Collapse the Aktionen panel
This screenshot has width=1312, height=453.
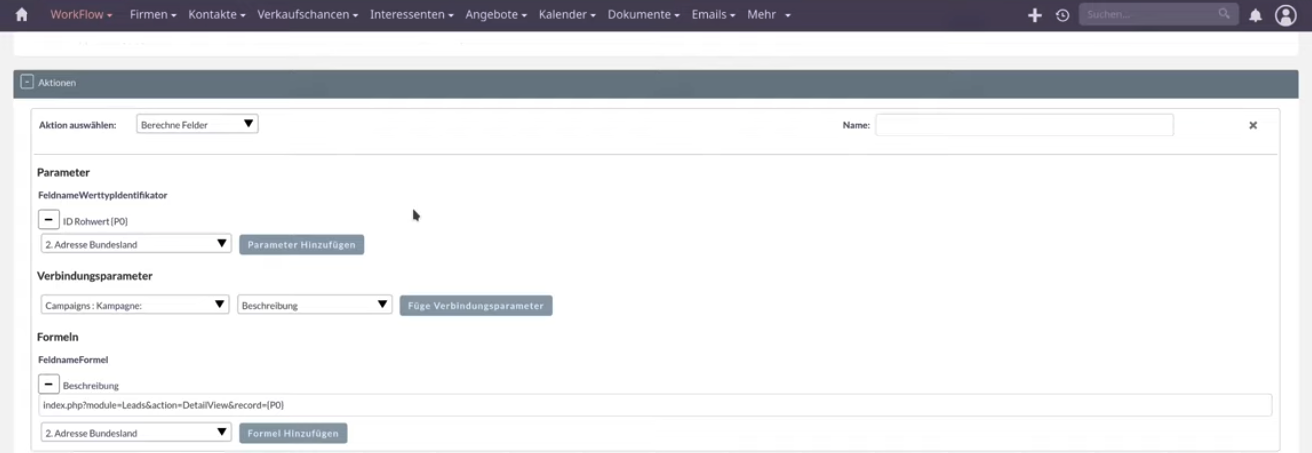[27, 83]
